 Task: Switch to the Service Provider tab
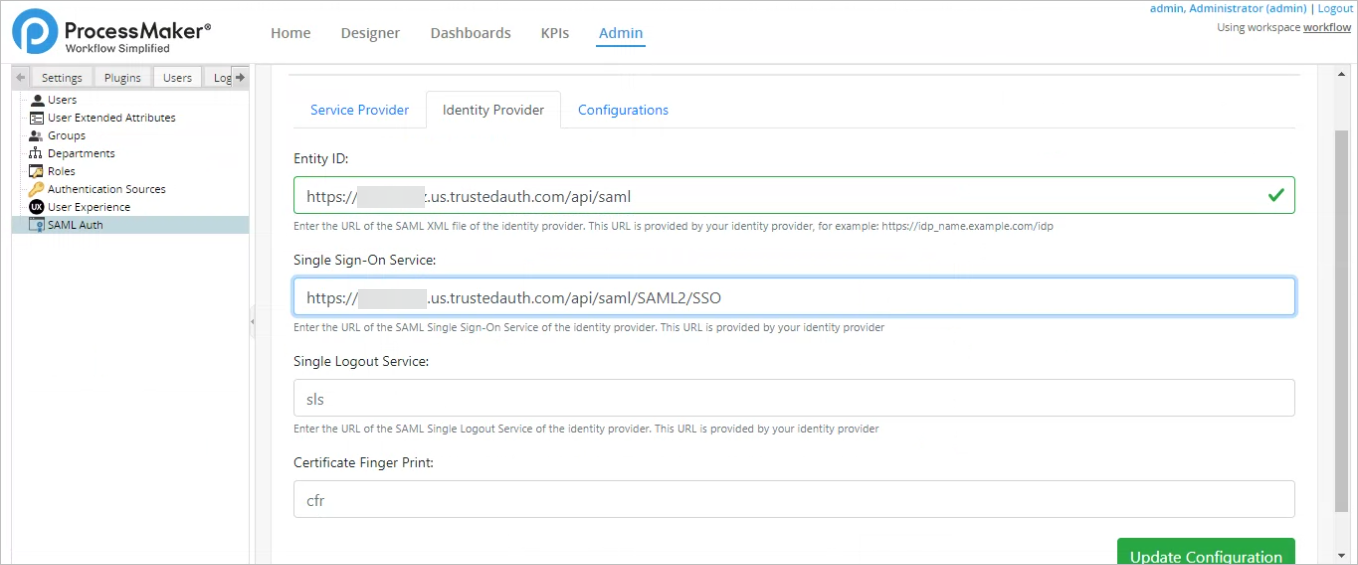[359, 110]
